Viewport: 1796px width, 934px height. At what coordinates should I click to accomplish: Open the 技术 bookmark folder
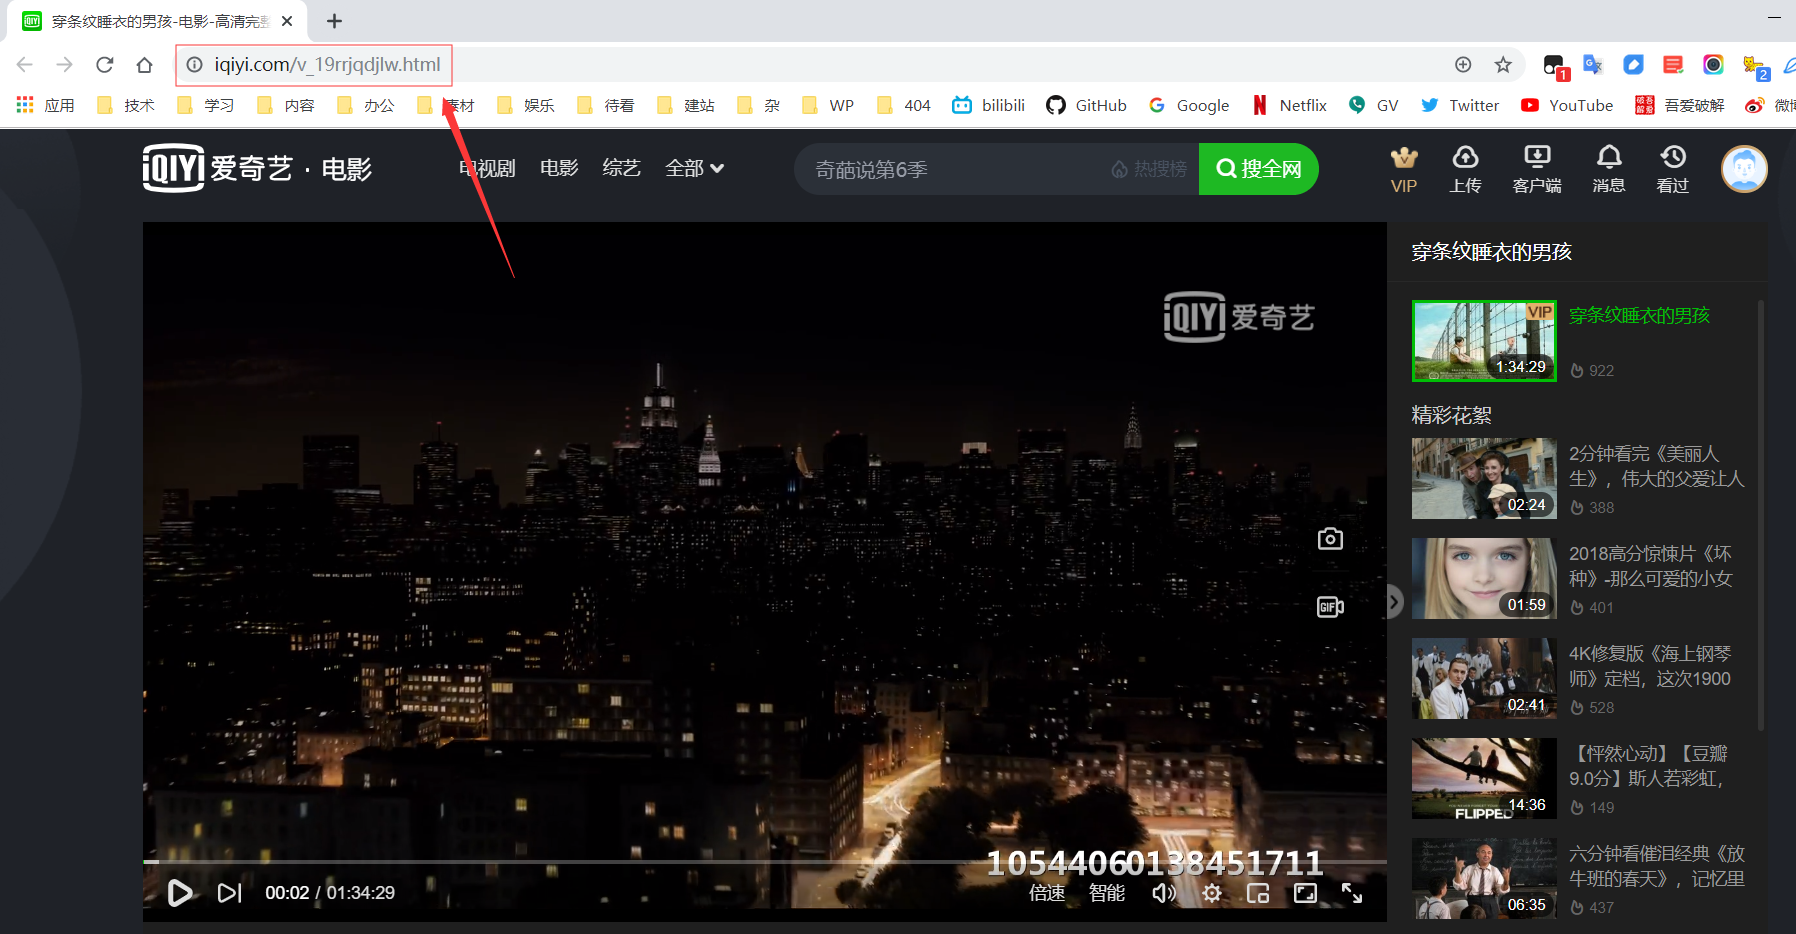[x=126, y=105]
